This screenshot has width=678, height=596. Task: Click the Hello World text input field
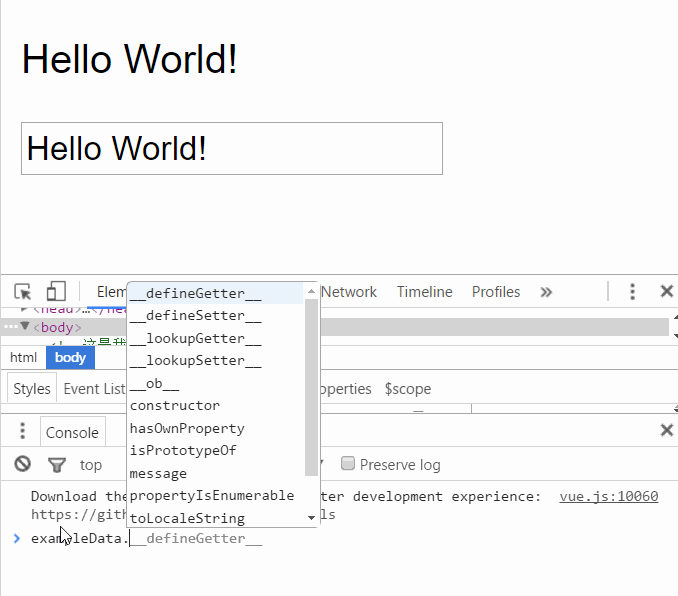click(x=231, y=149)
